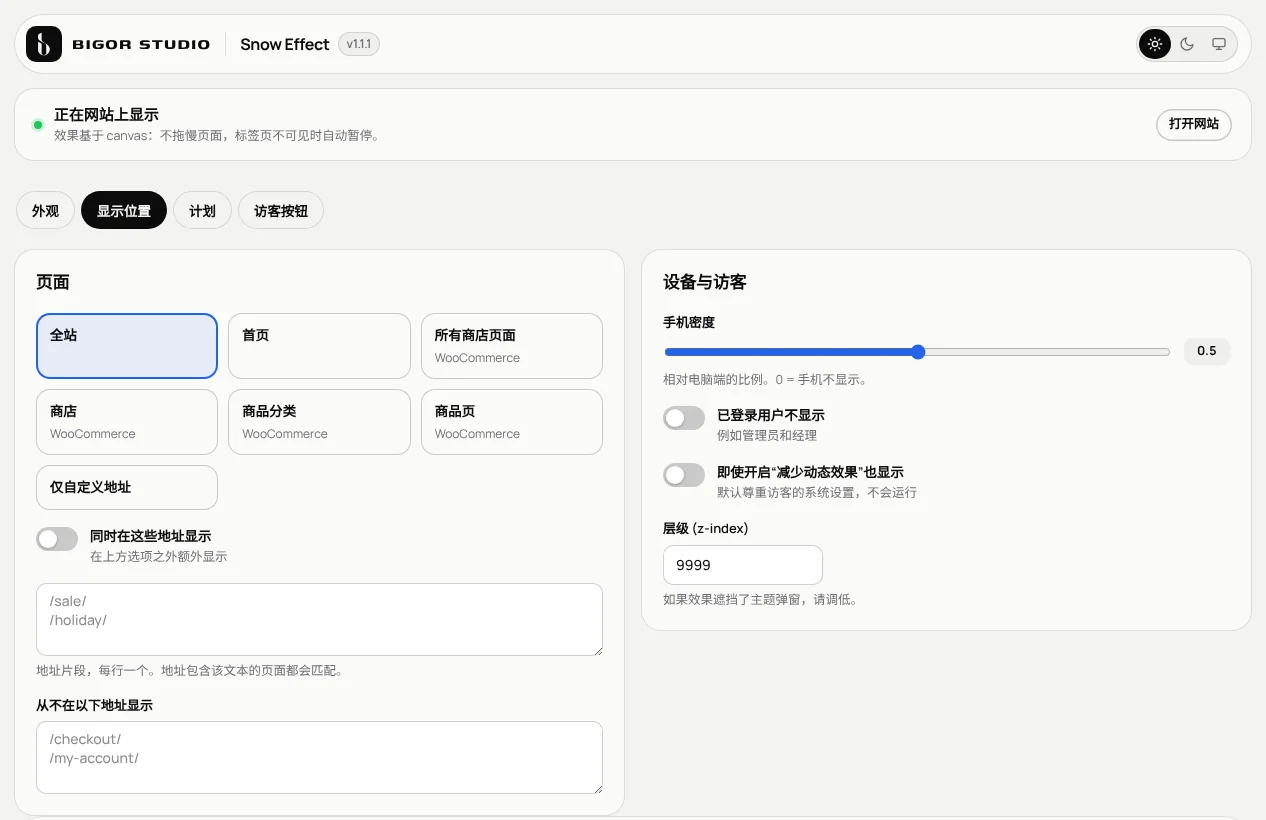The image size is (1266, 820).
Task: Select system theme monitor icon
Action: click(1219, 44)
